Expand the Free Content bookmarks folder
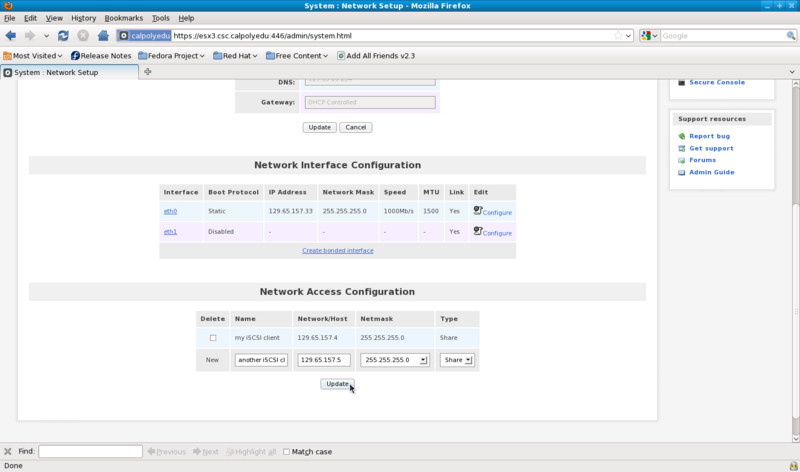The height and width of the screenshot is (472, 800). [297, 56]
